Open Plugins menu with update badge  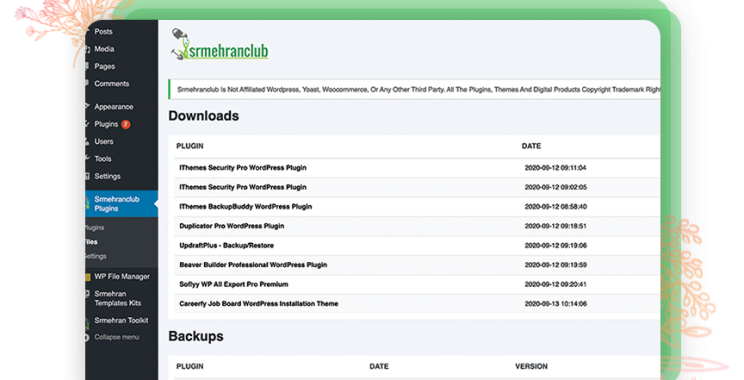(106, 124)
